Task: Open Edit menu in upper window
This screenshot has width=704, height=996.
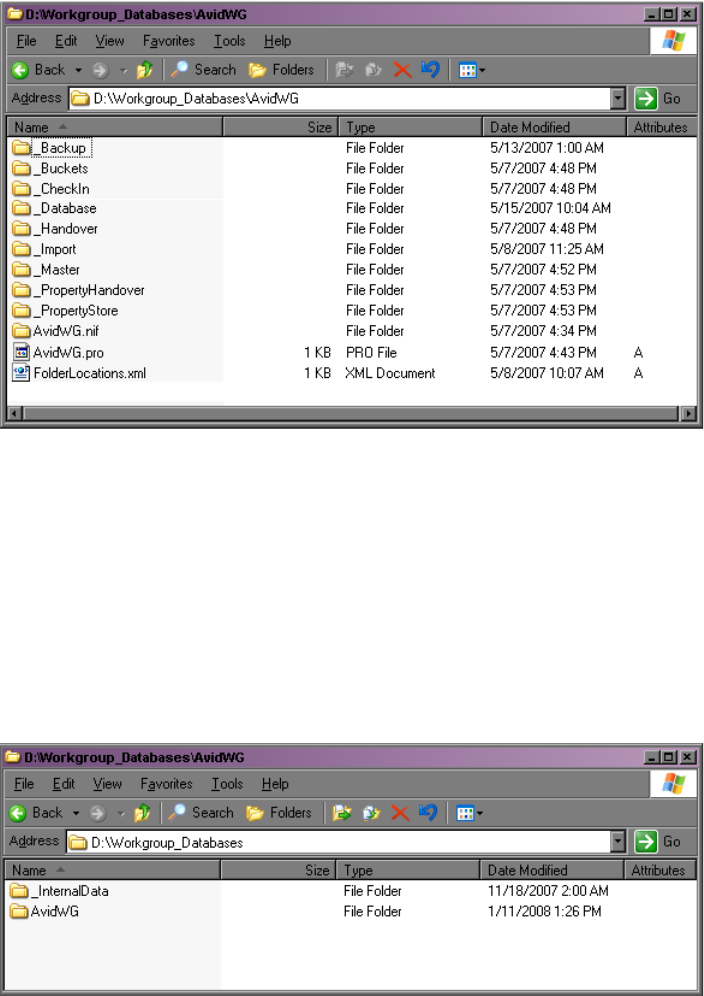Action: [65, 41]
